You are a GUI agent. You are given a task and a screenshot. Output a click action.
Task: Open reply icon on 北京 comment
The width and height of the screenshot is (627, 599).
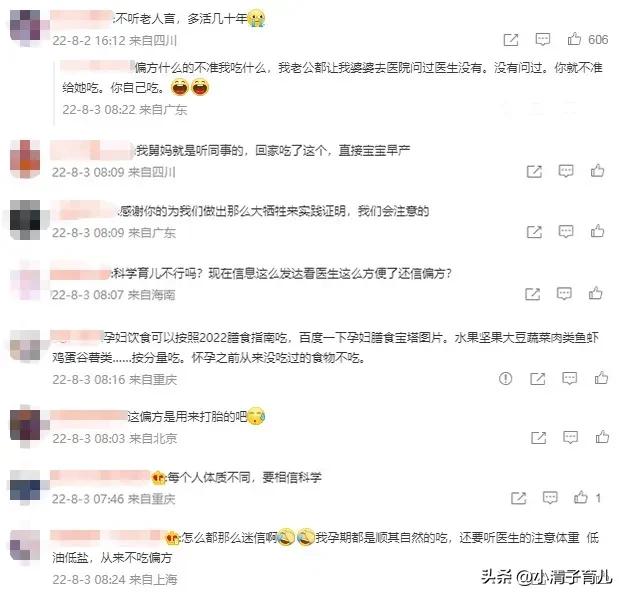[570, 437]
